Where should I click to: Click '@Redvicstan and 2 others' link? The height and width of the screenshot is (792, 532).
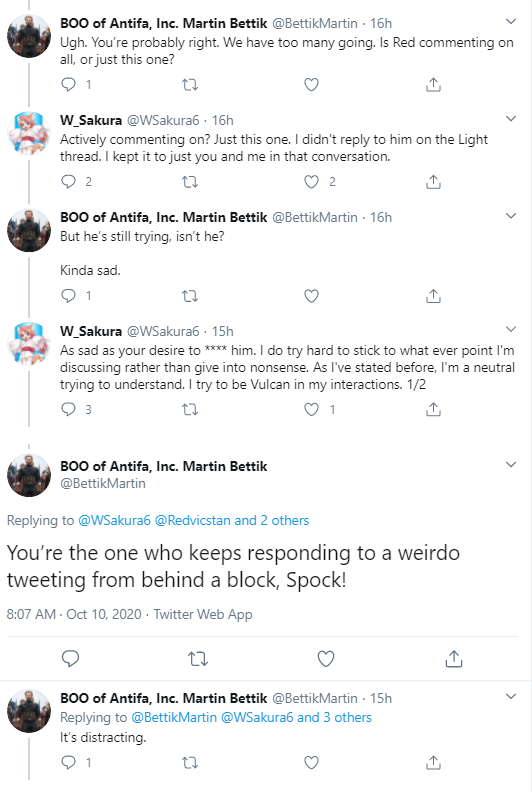232,520
